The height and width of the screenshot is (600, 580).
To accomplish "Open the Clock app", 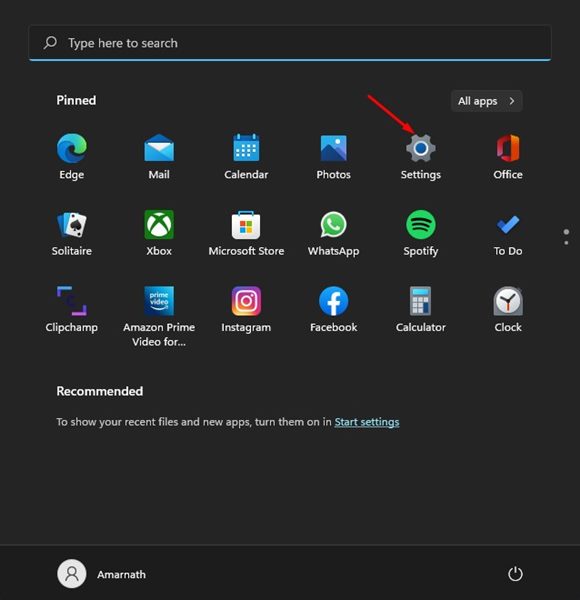I will pos(508,310).
